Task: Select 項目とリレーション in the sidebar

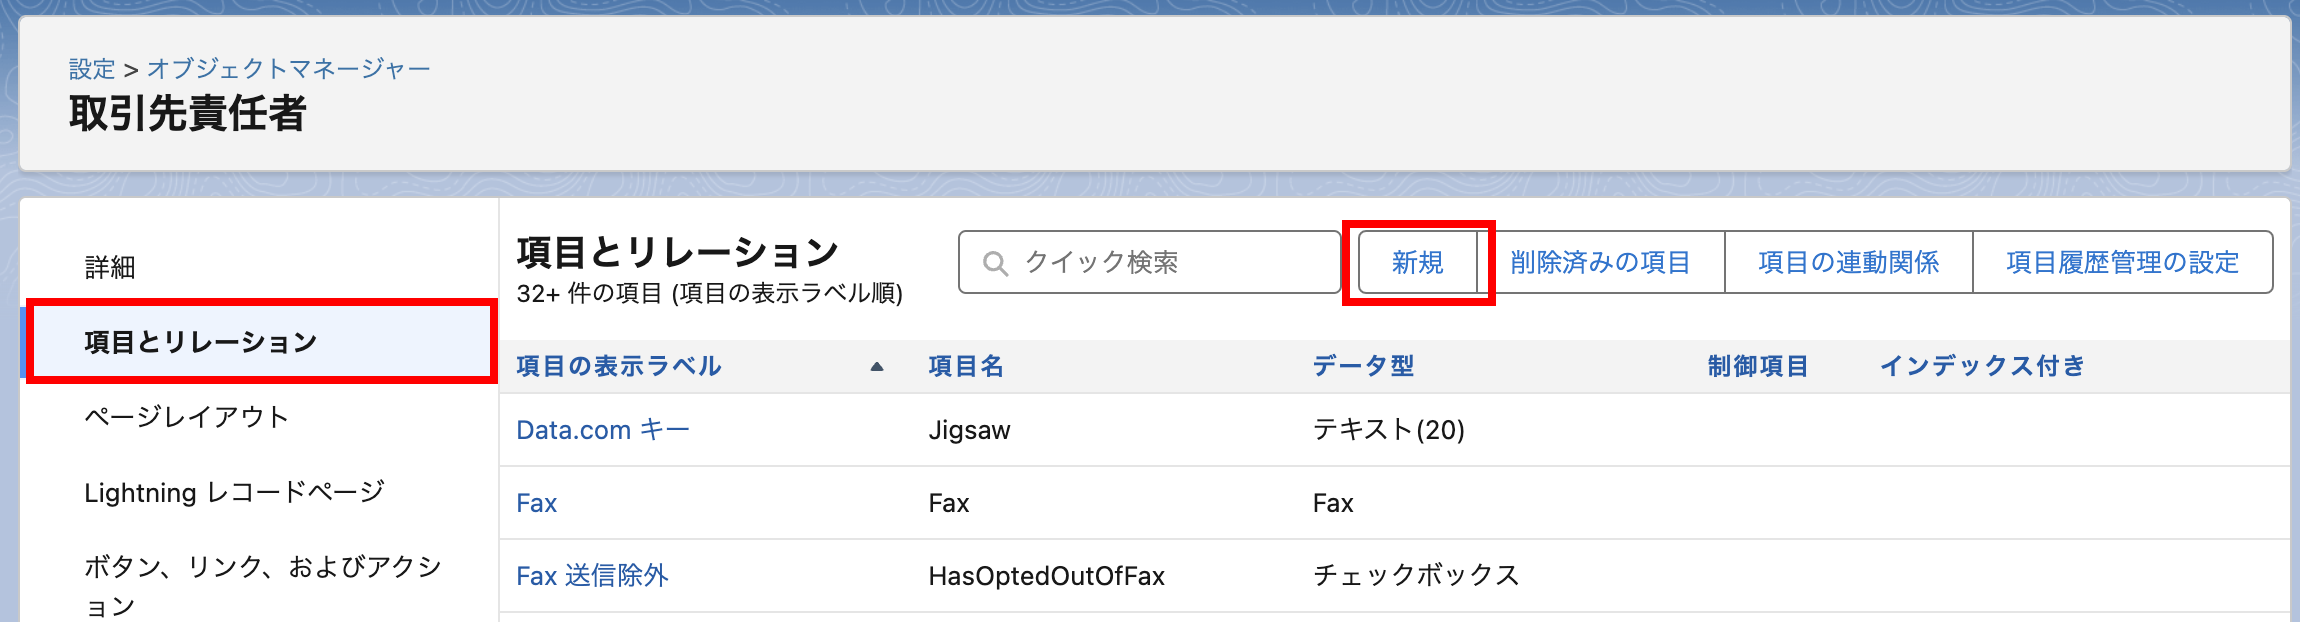Action: pyautogui.click(x=200, y=342)
